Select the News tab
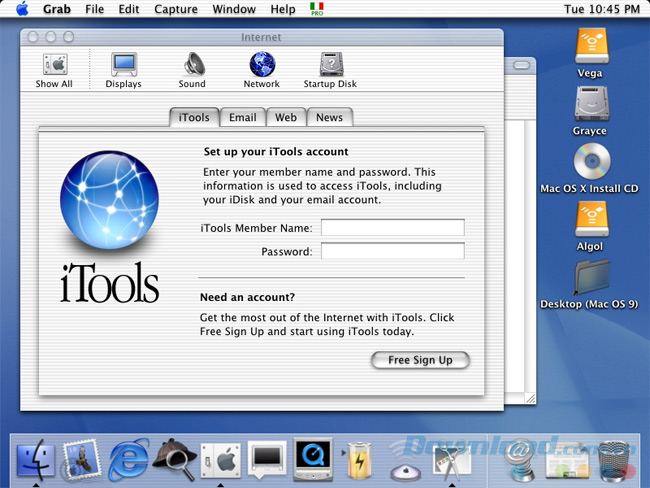This screenshot has width=650, height=488. (x=329, y=117)
